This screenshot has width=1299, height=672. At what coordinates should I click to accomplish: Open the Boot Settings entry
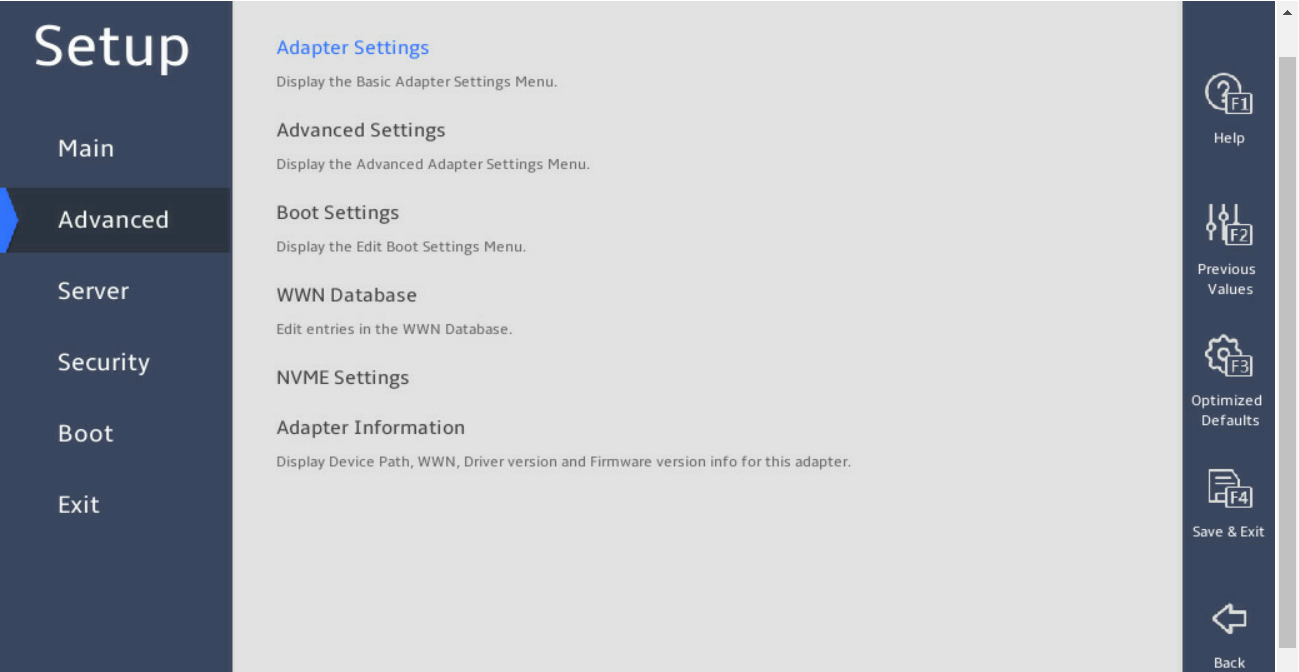point(338,213)
